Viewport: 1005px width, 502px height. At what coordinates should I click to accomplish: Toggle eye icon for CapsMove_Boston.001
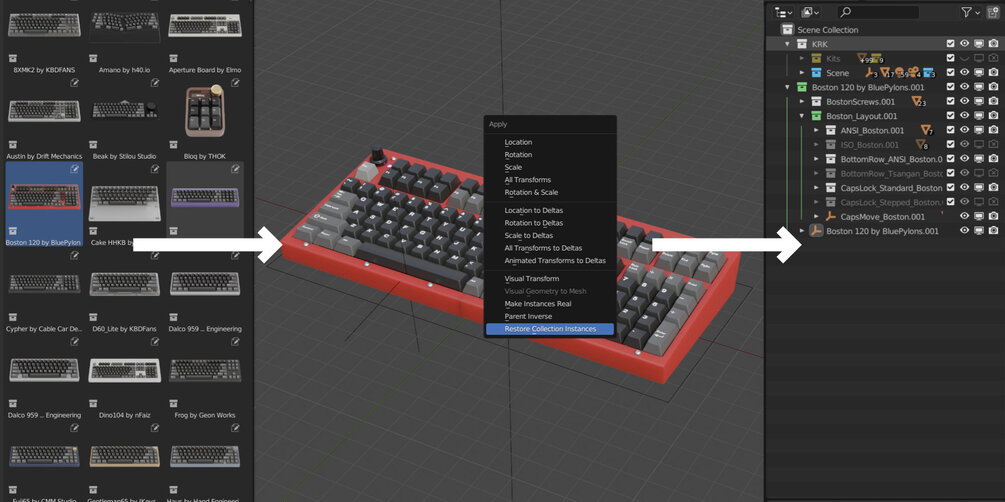[965, 217]
